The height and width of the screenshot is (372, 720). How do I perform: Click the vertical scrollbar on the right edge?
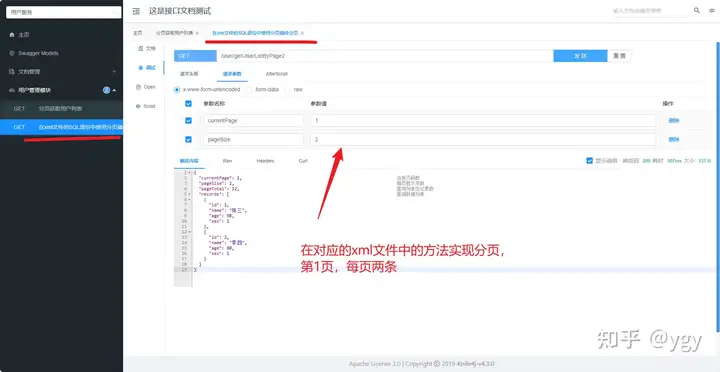pos(718,186)
